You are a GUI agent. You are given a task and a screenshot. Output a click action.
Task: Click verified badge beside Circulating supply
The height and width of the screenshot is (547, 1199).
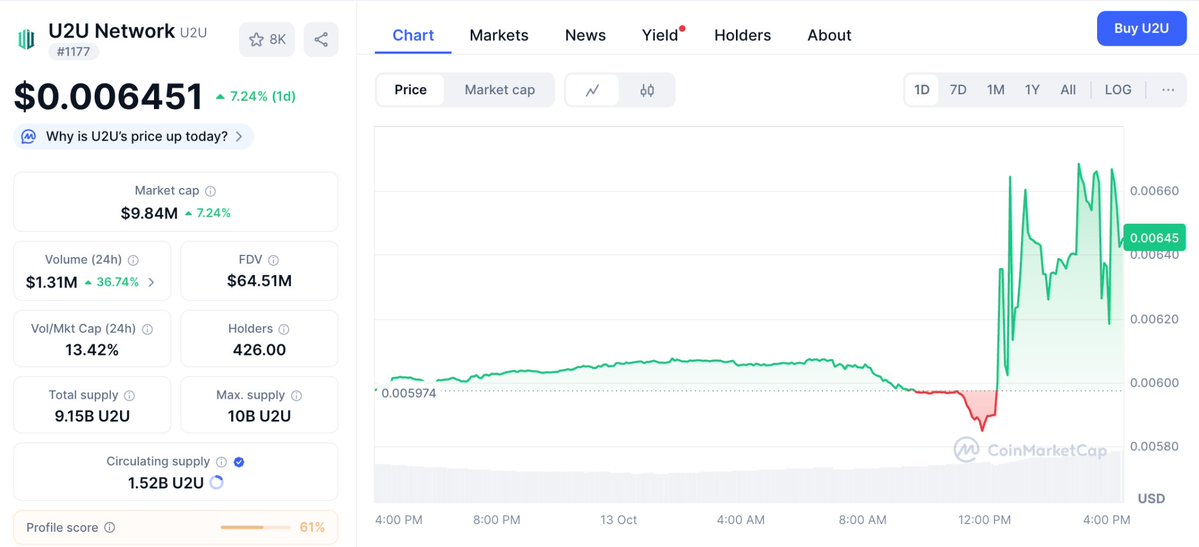pyautogui.click(x=238, y=462)
